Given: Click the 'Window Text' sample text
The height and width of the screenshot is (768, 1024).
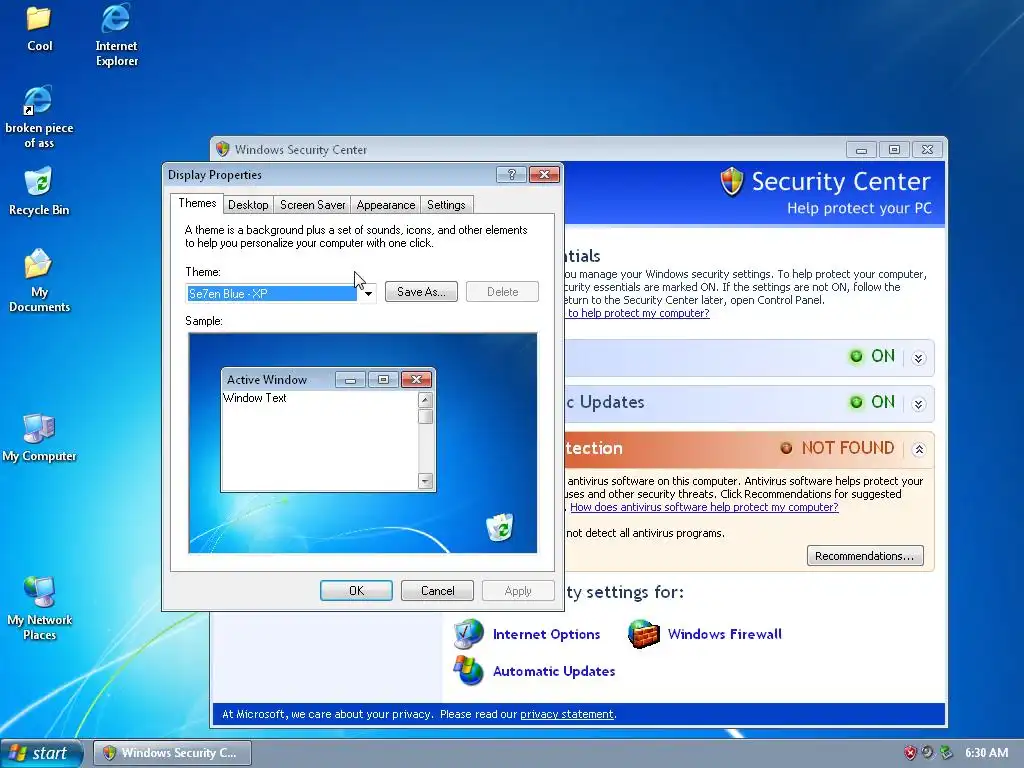Looking at the screenshot, I should click(x=255, y=398).
